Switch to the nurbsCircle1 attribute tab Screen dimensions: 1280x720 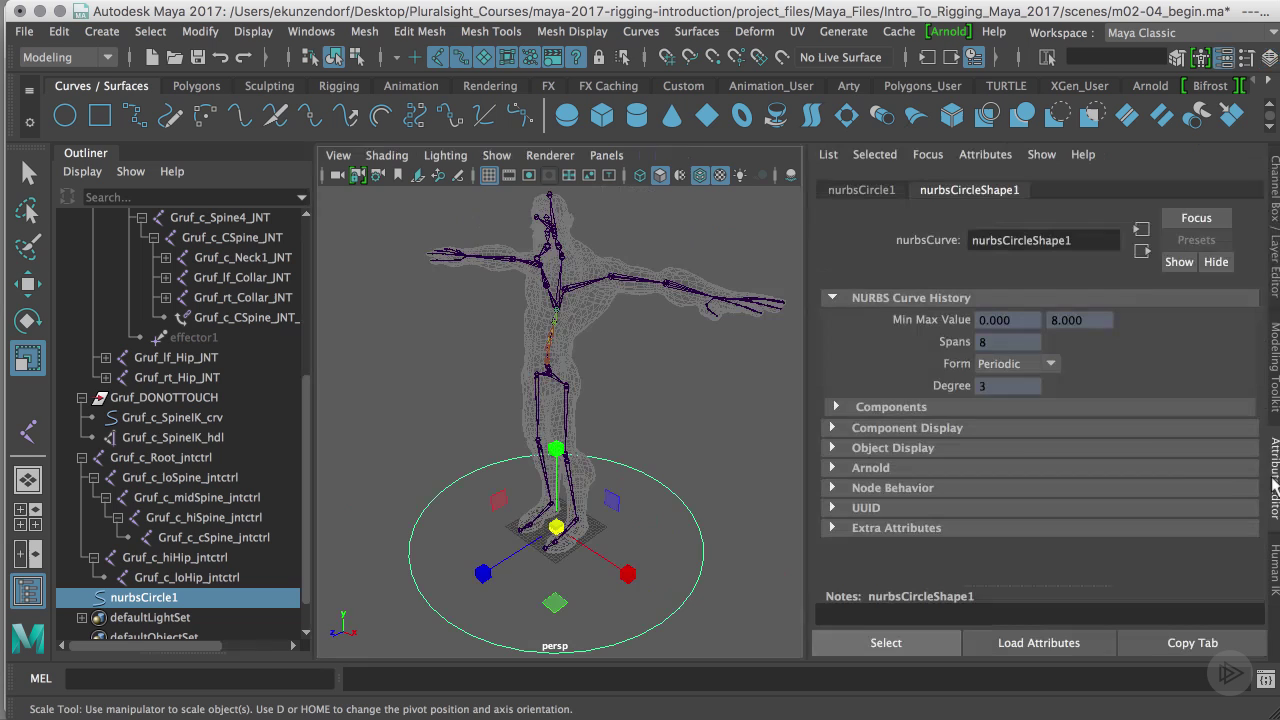click(862, 190)
